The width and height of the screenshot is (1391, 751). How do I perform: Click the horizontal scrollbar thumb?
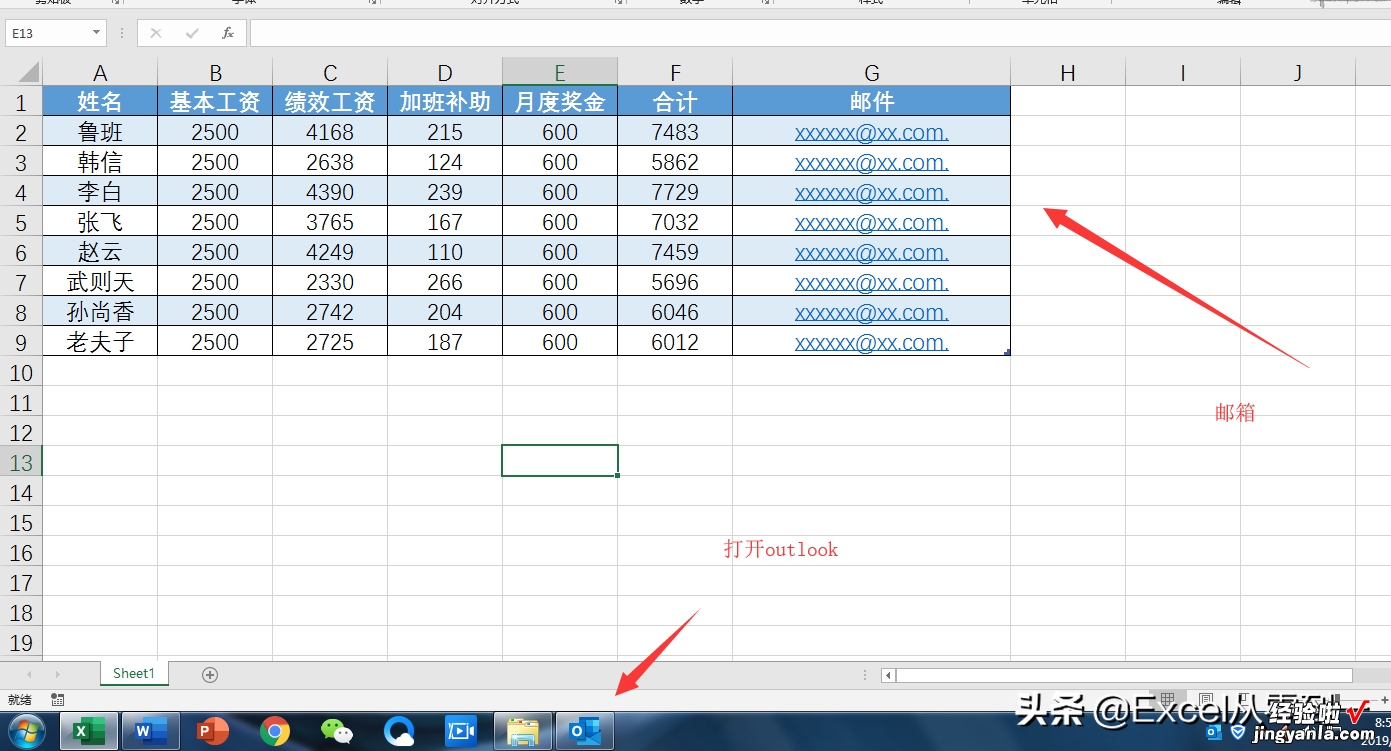[1124, 675]
